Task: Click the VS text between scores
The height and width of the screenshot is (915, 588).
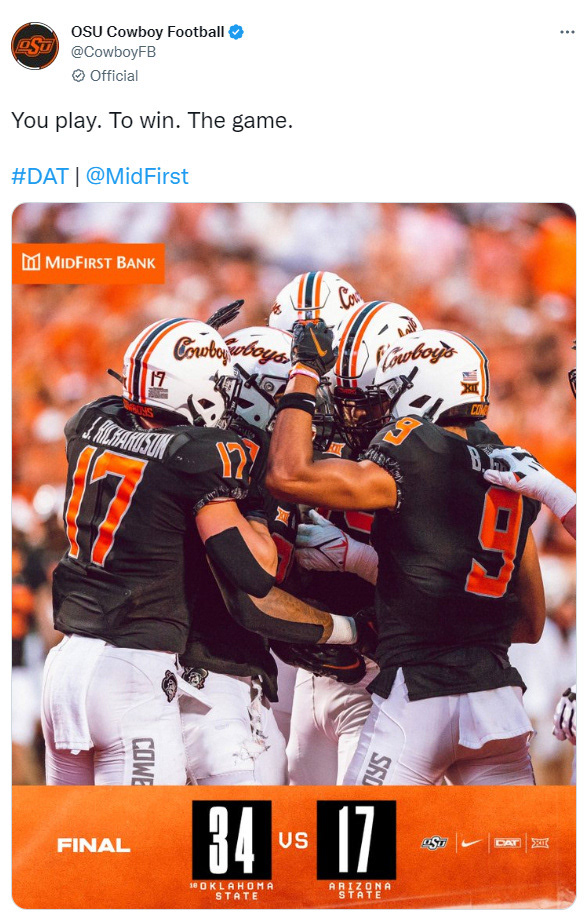Action: (293, 840)
